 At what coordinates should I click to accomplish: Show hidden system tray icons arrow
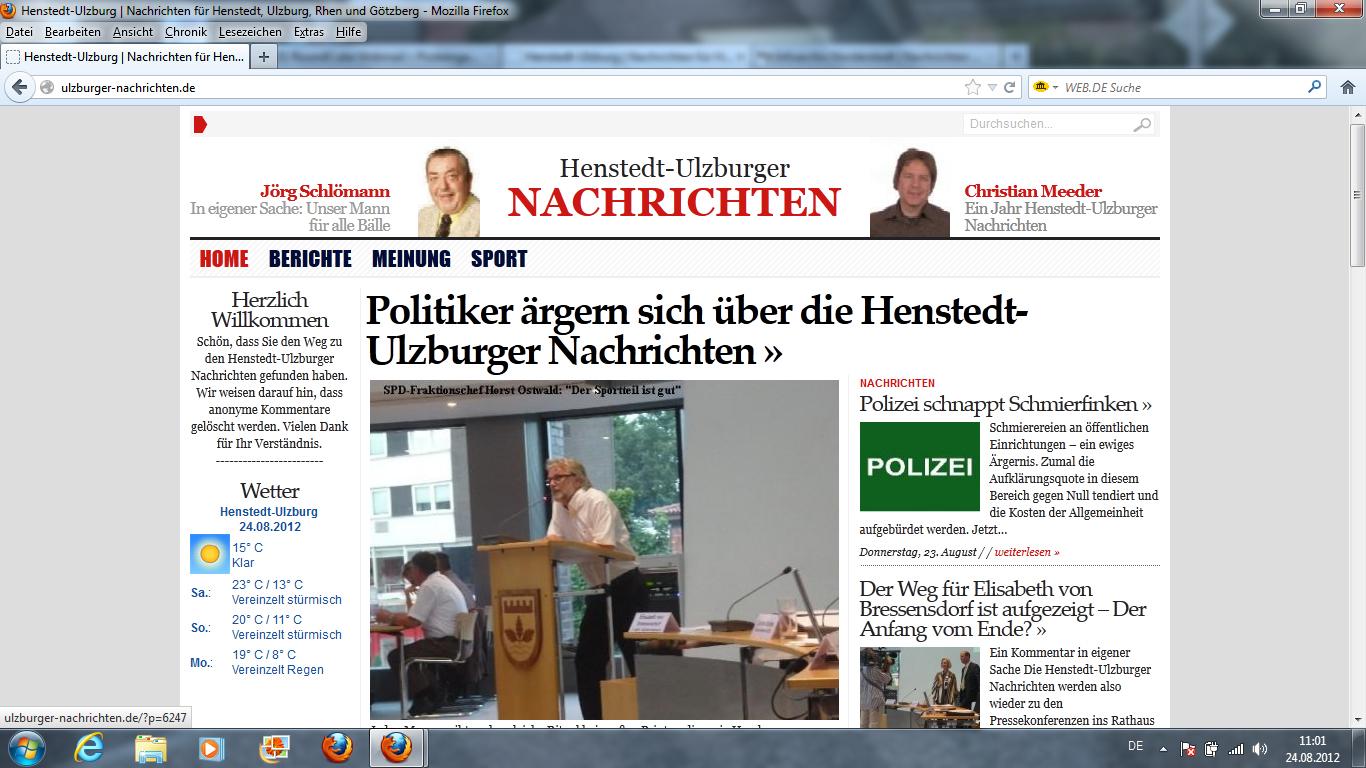pyautogui.click(x=1164, y=748)
